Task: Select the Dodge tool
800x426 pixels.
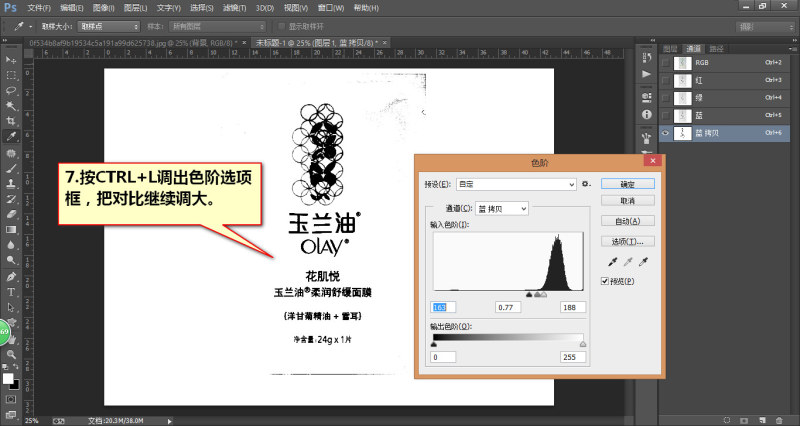Action: tap(11, 260)
